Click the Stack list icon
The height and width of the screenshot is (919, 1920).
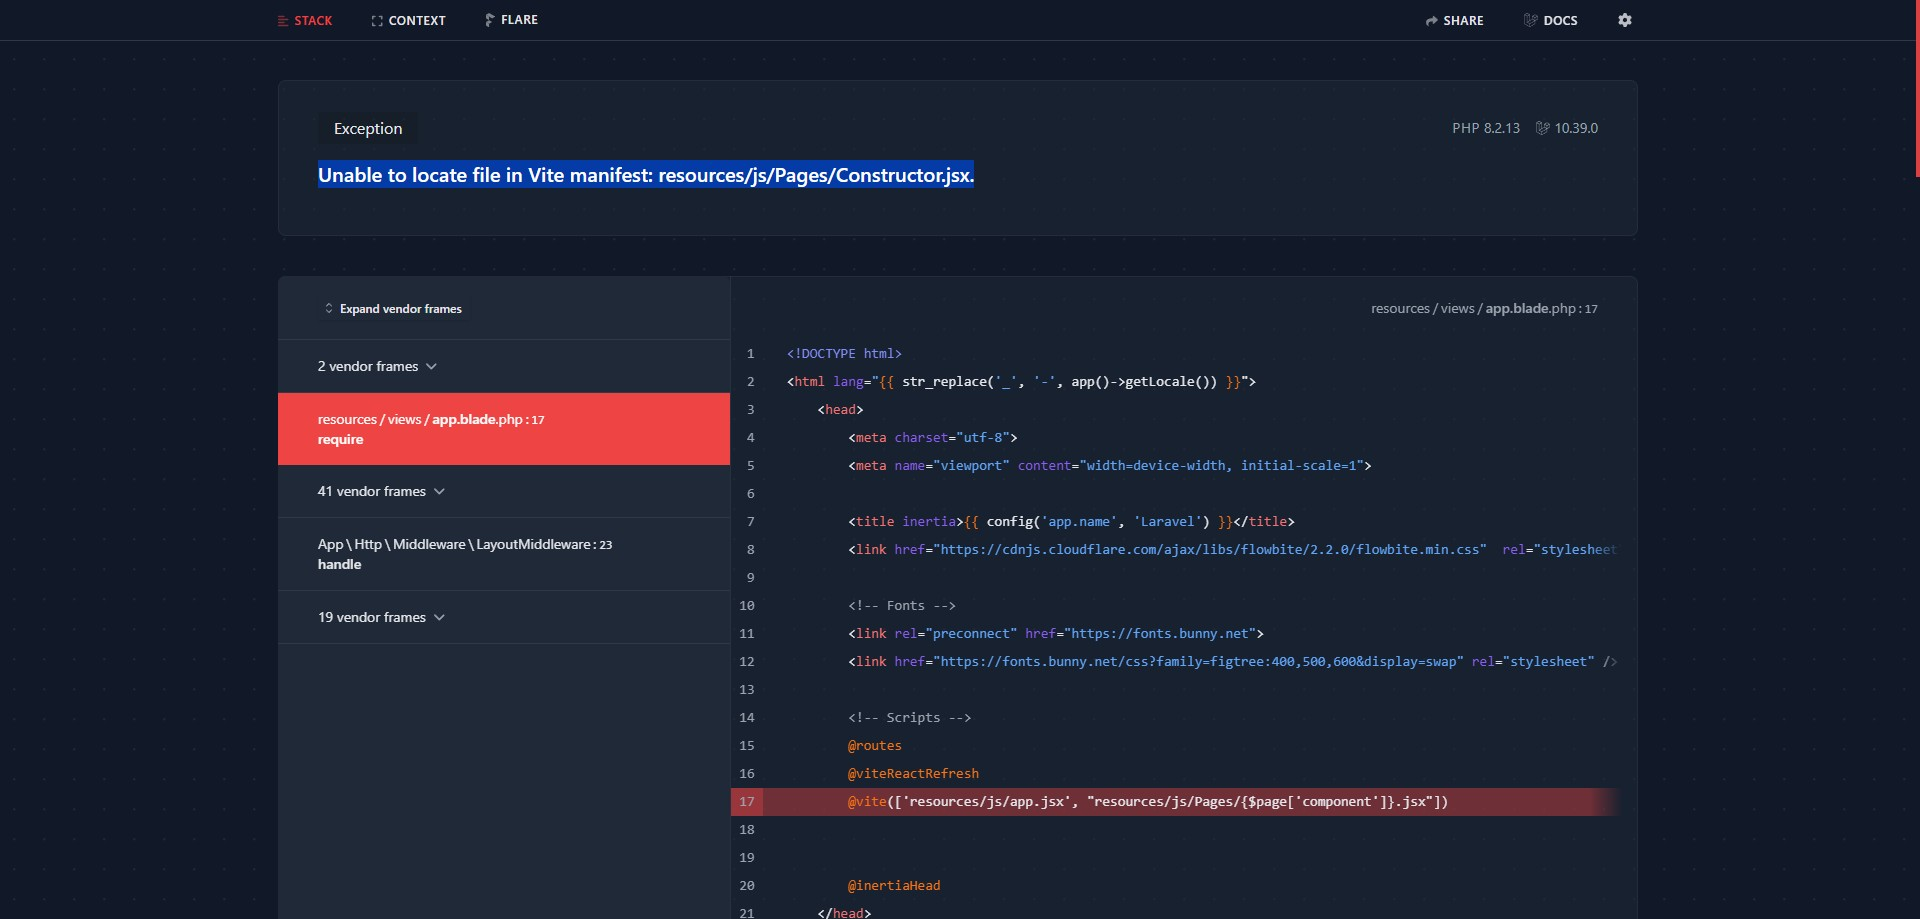(x=282, y=21)
